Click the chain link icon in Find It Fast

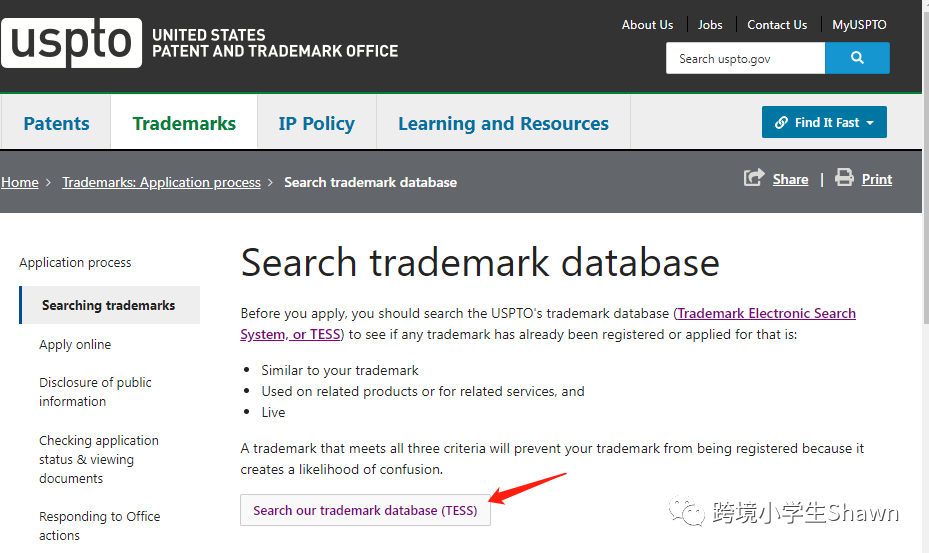[x=781, y=122]
